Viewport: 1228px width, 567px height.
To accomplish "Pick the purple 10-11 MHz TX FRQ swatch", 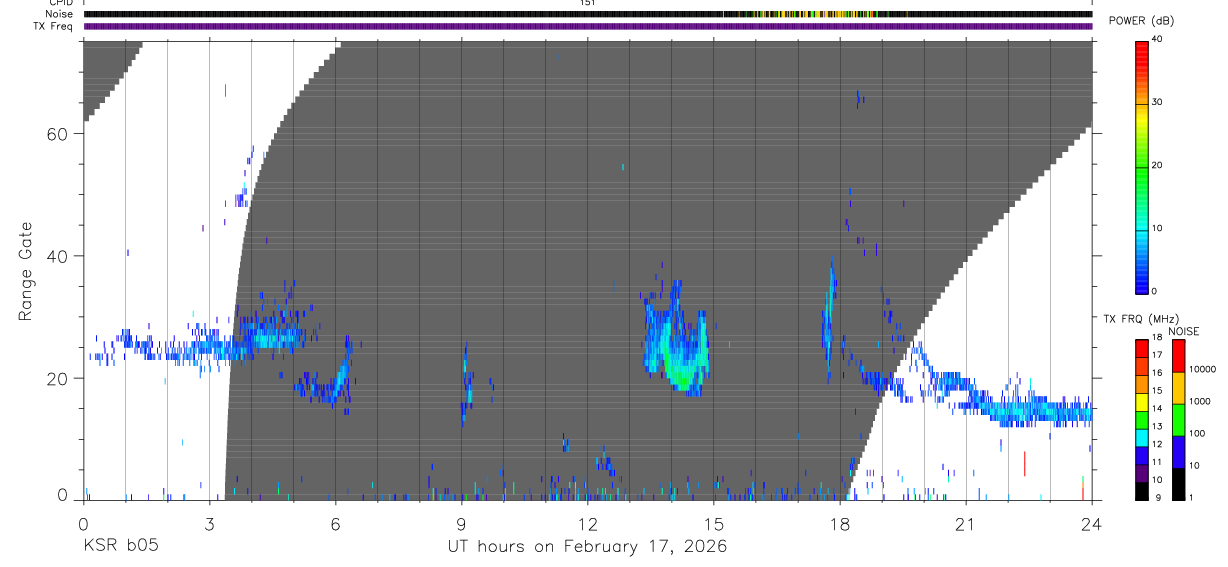I will pyautogui.click(x=1141, y=473).
